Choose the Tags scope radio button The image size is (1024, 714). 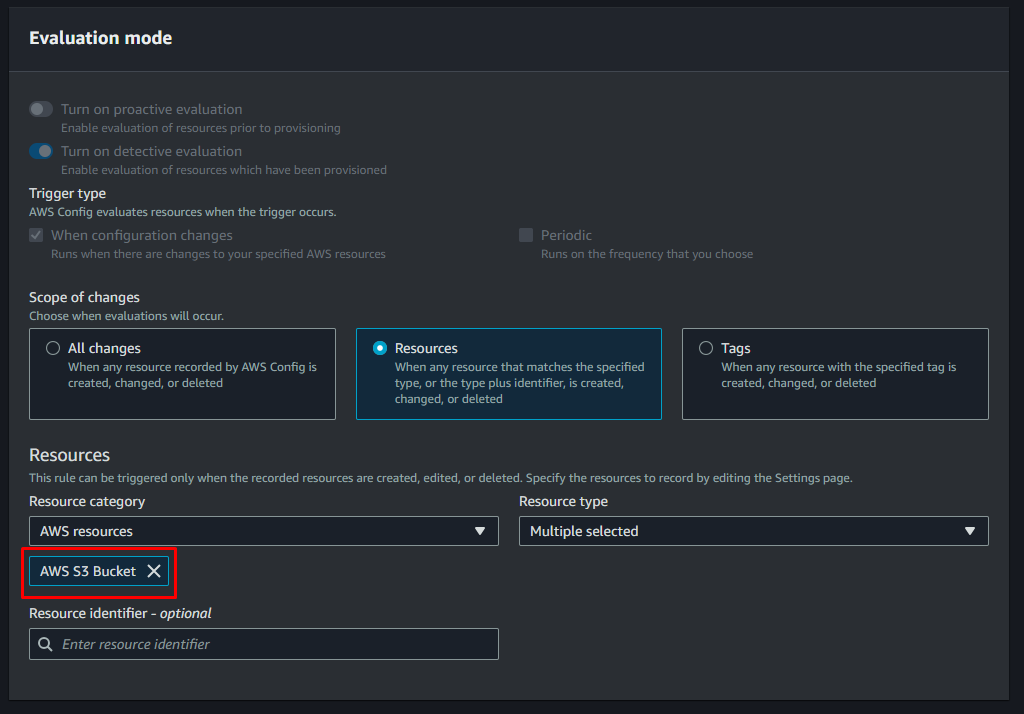tap(706, 348)
